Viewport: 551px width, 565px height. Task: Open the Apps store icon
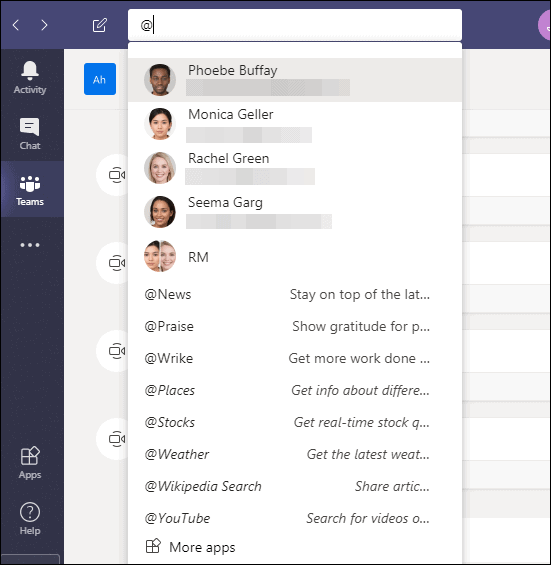coord(30,463)
